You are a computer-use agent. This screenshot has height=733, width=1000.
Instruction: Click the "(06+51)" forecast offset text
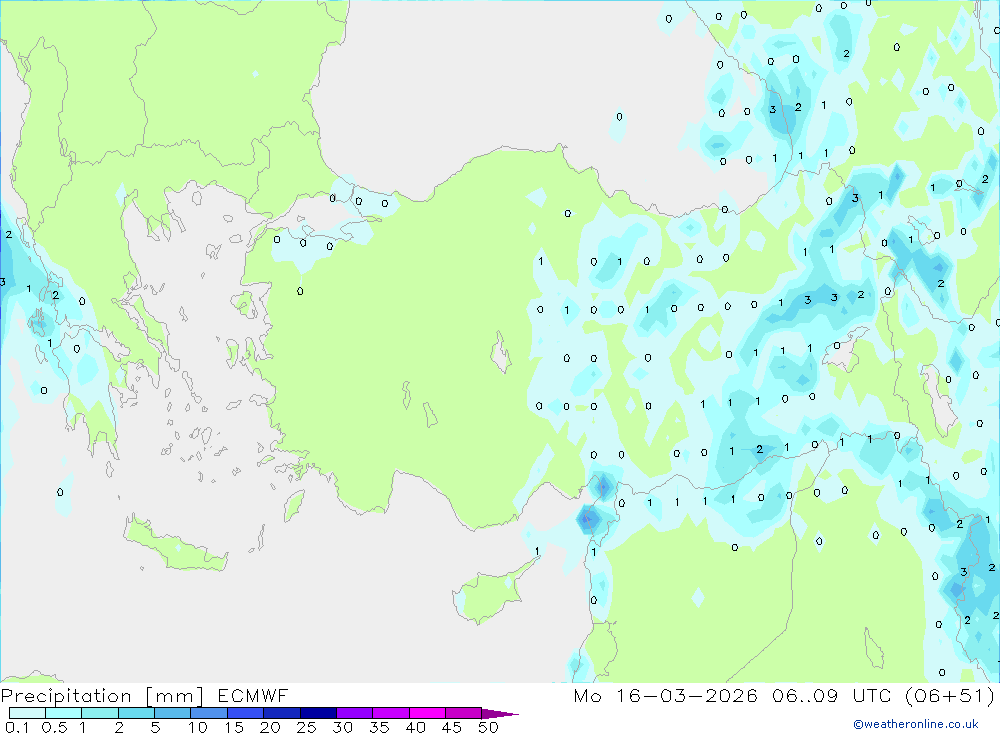tap(950, 695)
